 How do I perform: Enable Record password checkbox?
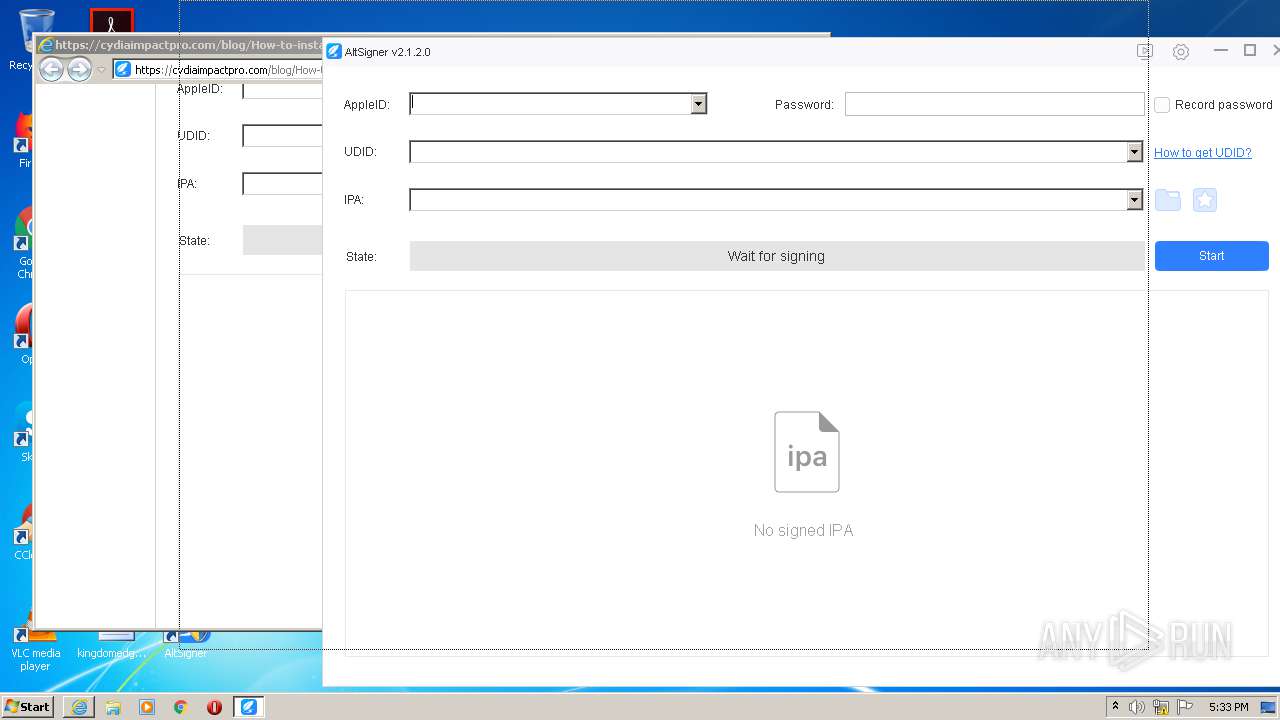[1162, 105]
